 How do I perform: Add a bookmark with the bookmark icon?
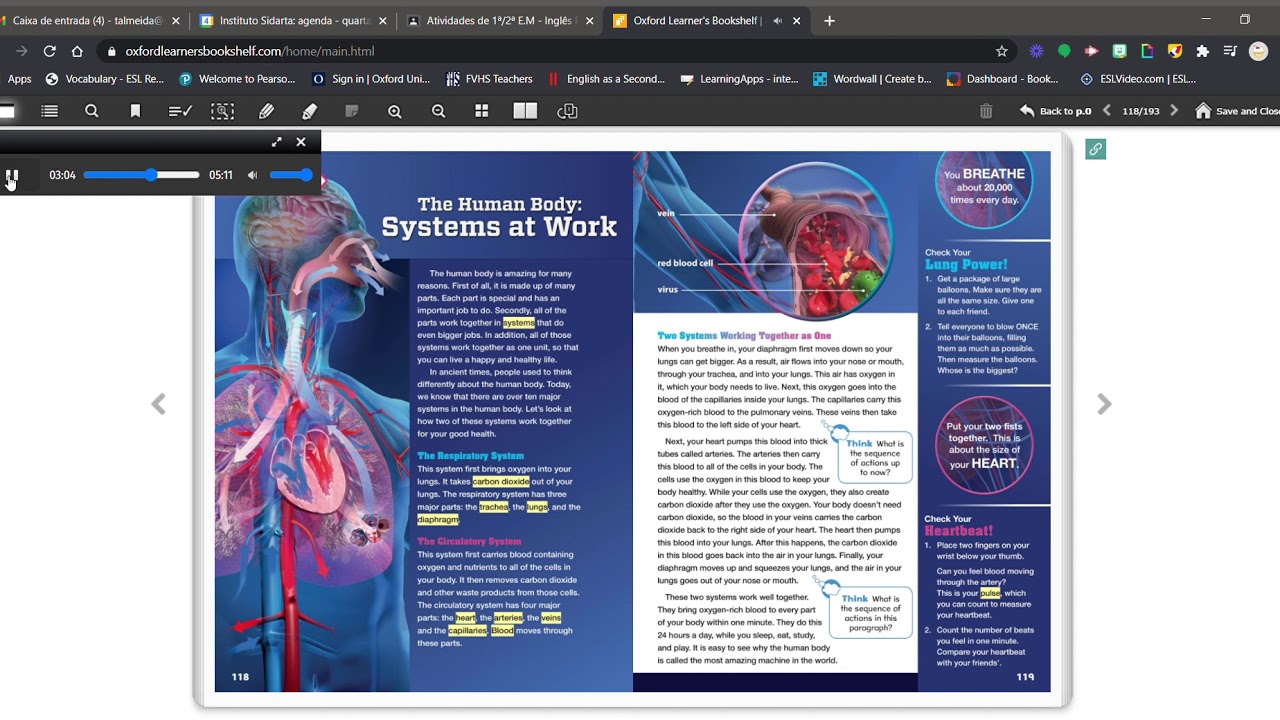click(x=135, y=111)
